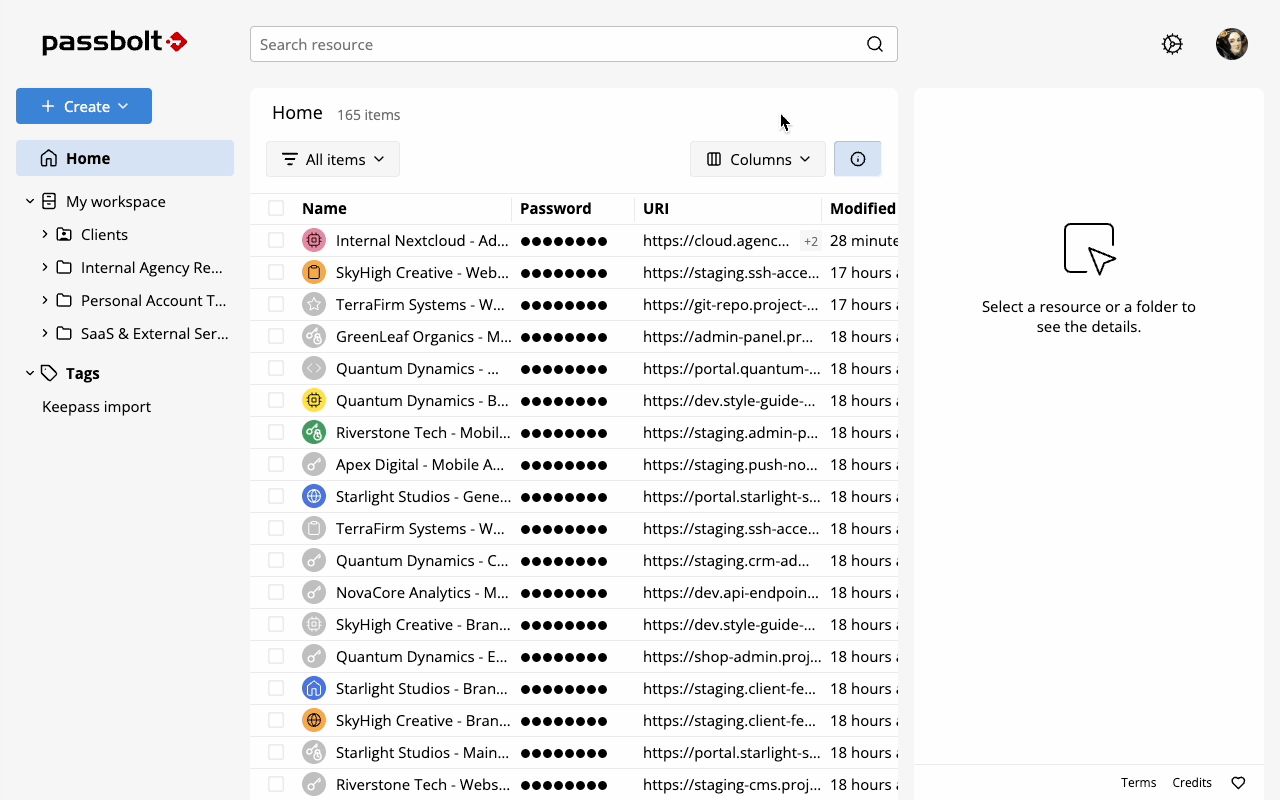Check the GreenLeaf Organics row checkbox
This screenshot has height=800, width=1280.
(276, 336)
